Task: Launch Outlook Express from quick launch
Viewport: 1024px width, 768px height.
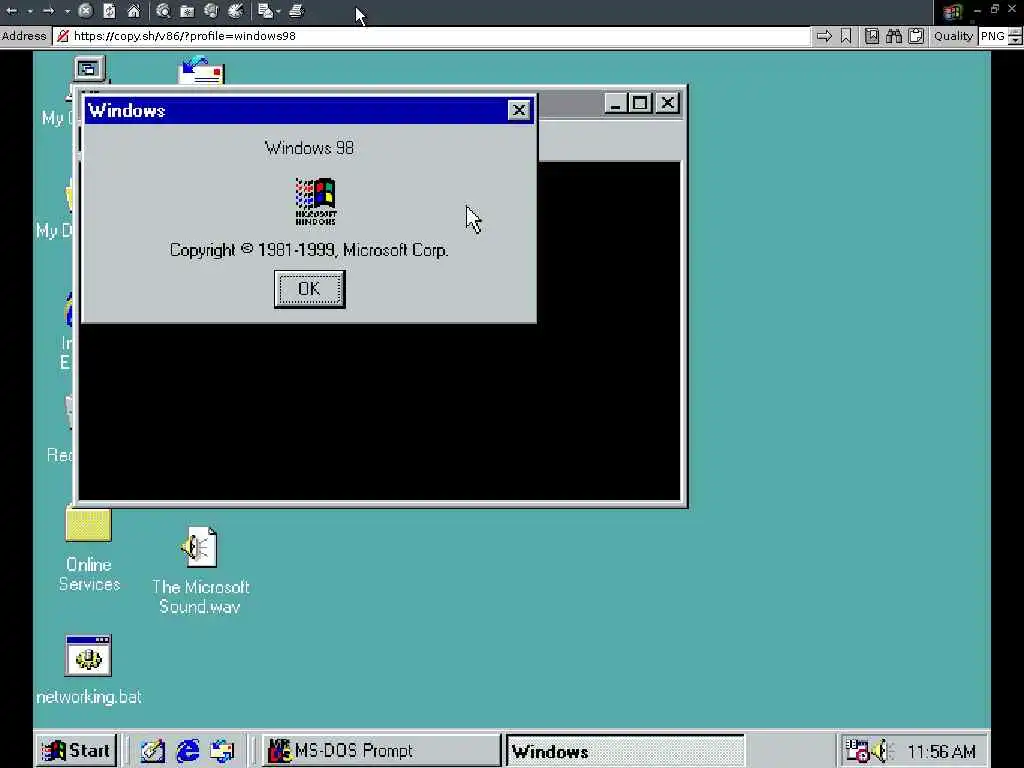Action: [x=223, y=751]
